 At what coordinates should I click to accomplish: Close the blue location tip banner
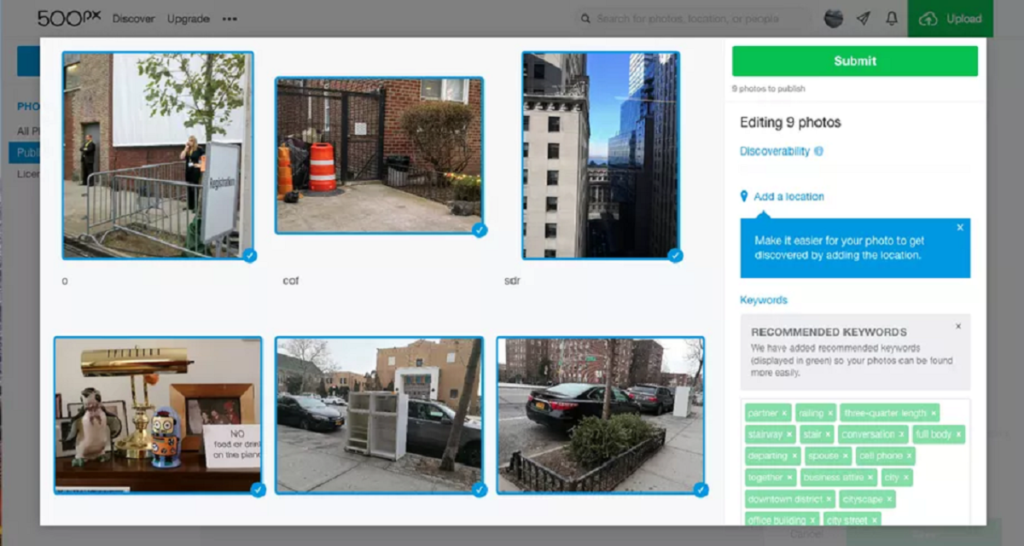pyautogui.click(x=960, y=228)
